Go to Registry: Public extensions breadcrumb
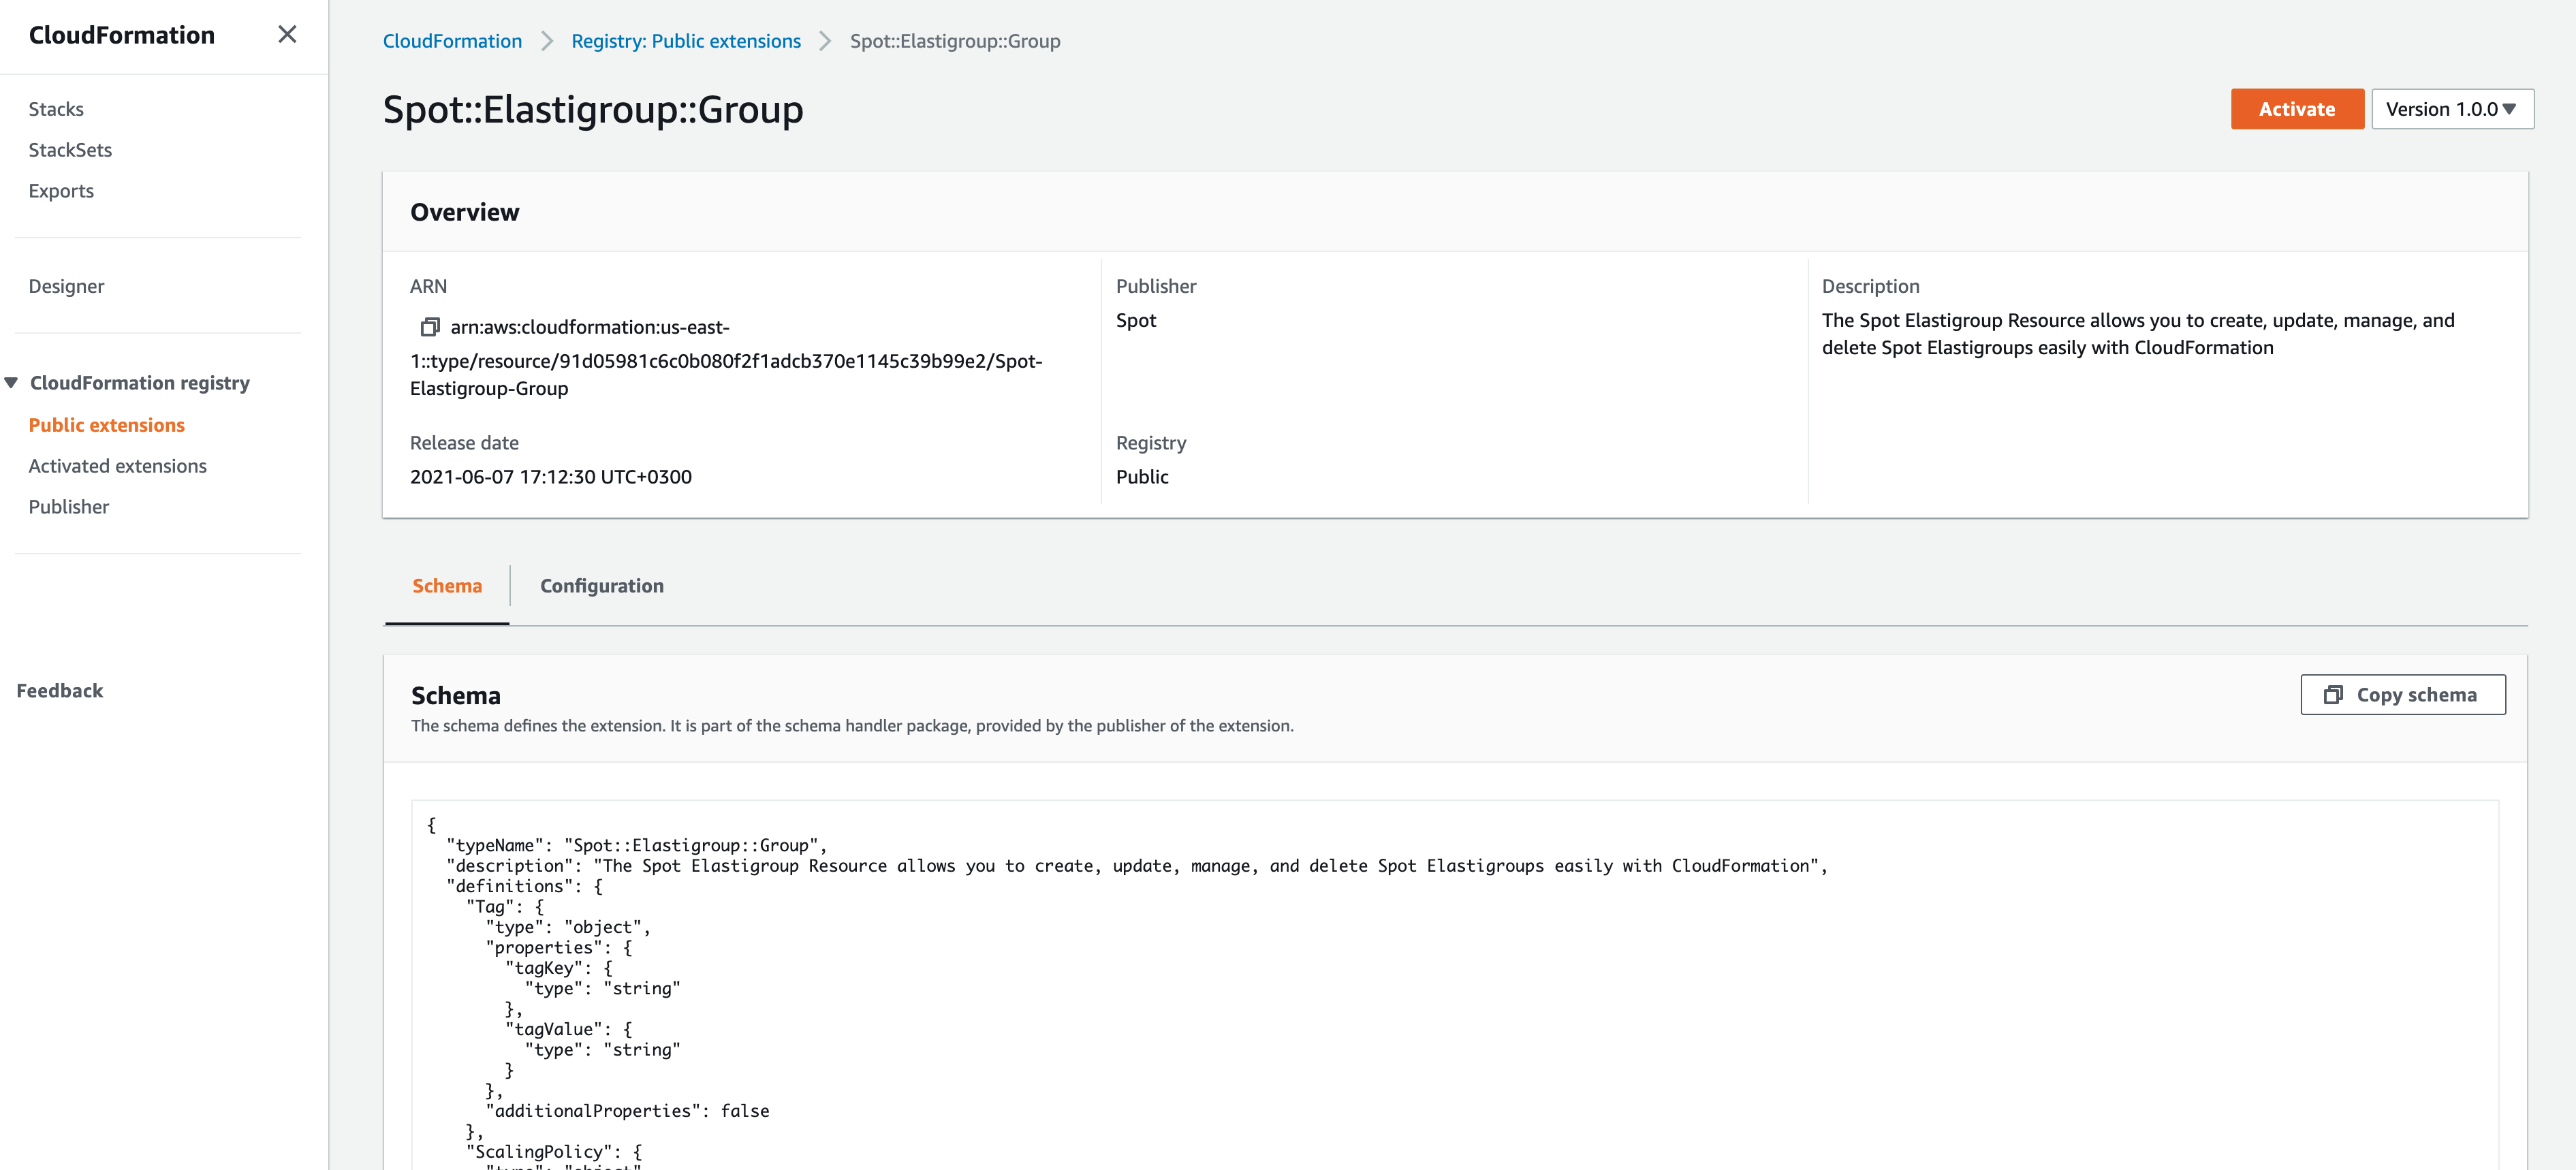The width and height of the screenshot is (2576, 1170). click(685, 41)
